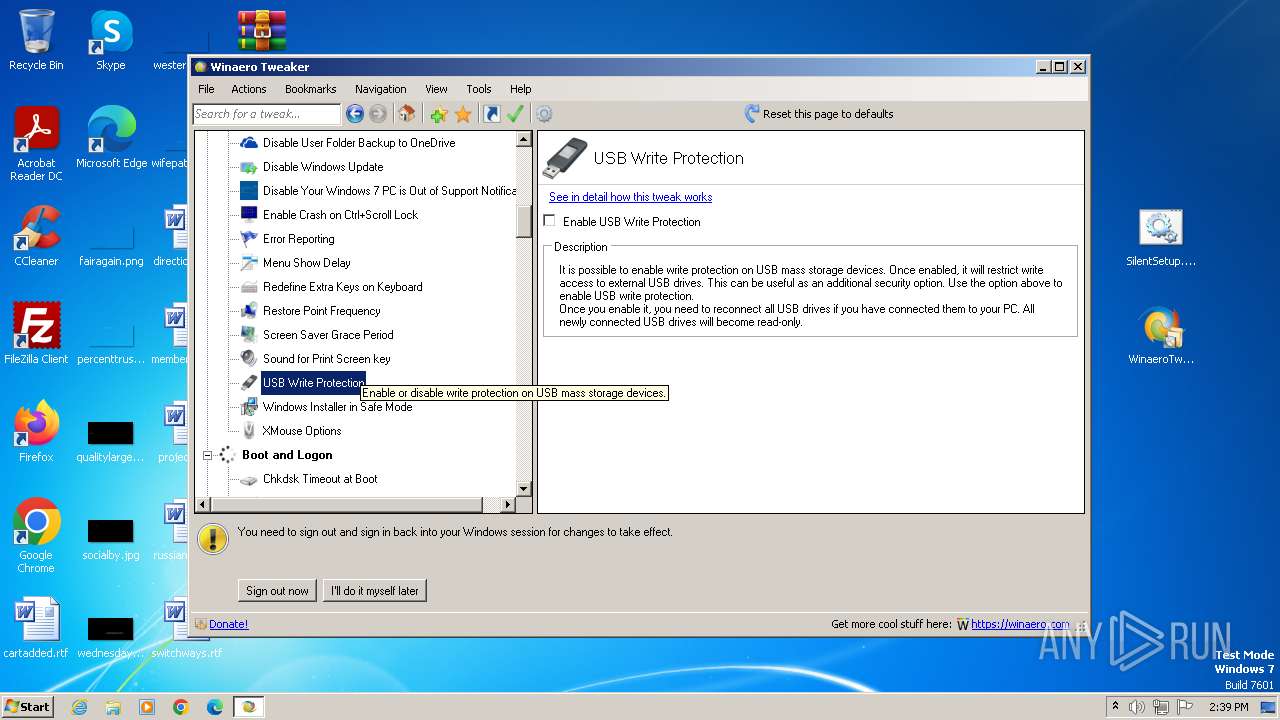Select the Firefox desktop shortcut
This screenshot has width=1280, height=720.
pyautogui.click(x=36, y=431)
